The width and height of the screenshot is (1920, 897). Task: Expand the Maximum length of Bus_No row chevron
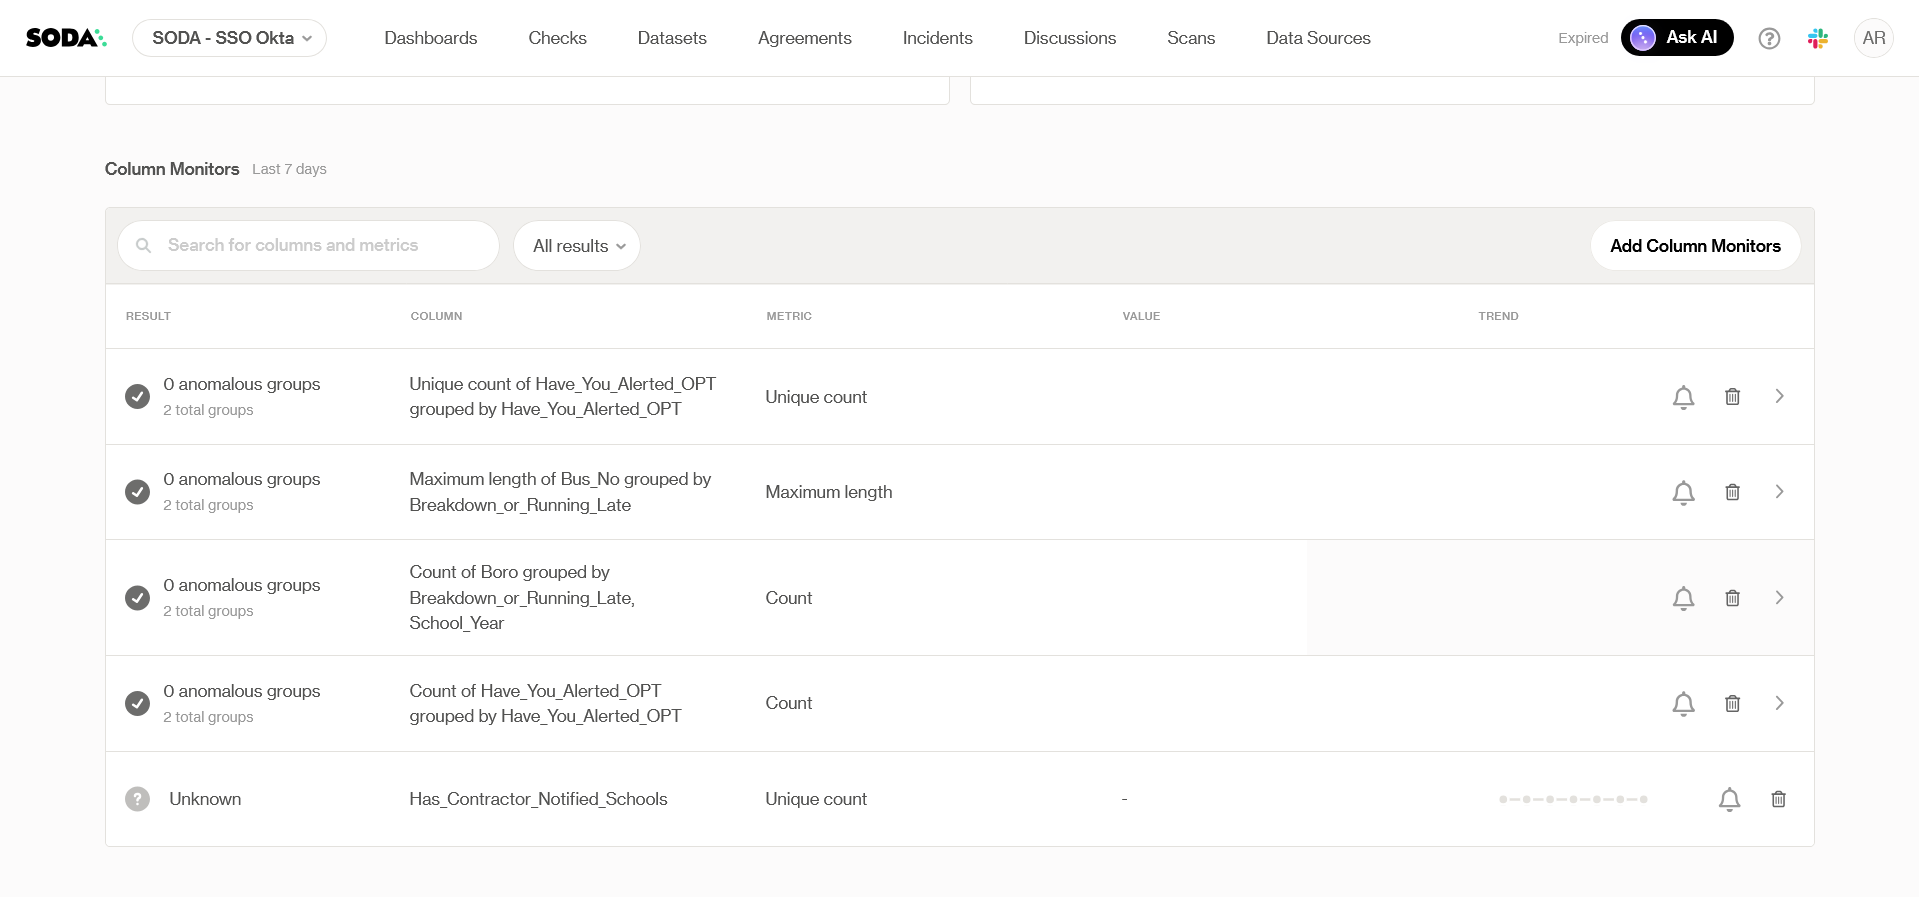tap(1779, 492)
